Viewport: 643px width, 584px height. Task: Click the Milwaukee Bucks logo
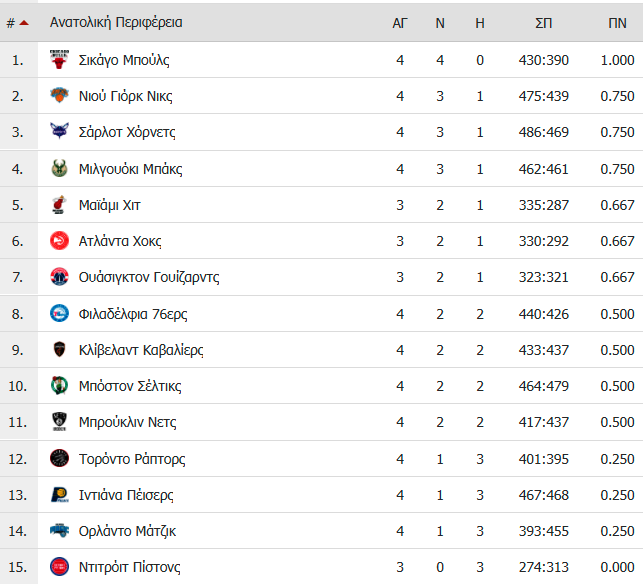click(x=59, y=169)
